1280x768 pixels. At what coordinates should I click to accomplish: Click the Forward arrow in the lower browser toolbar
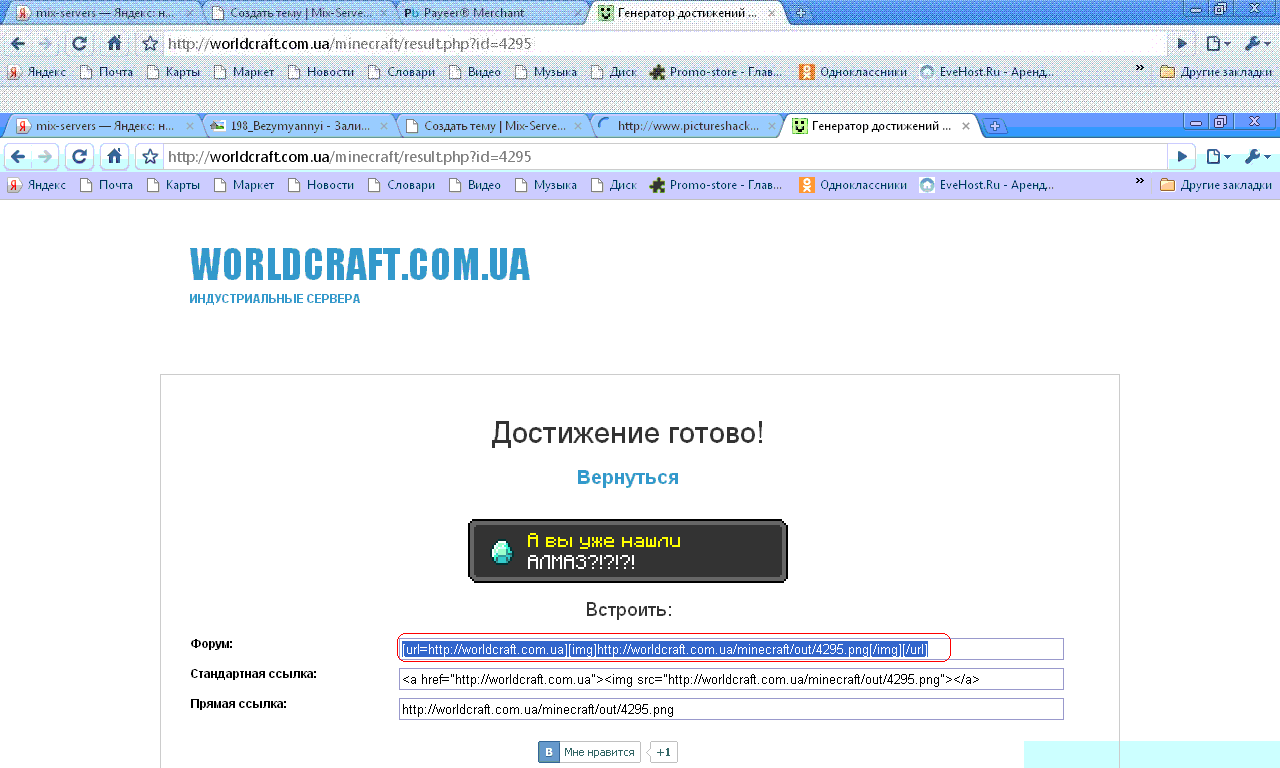45,157
